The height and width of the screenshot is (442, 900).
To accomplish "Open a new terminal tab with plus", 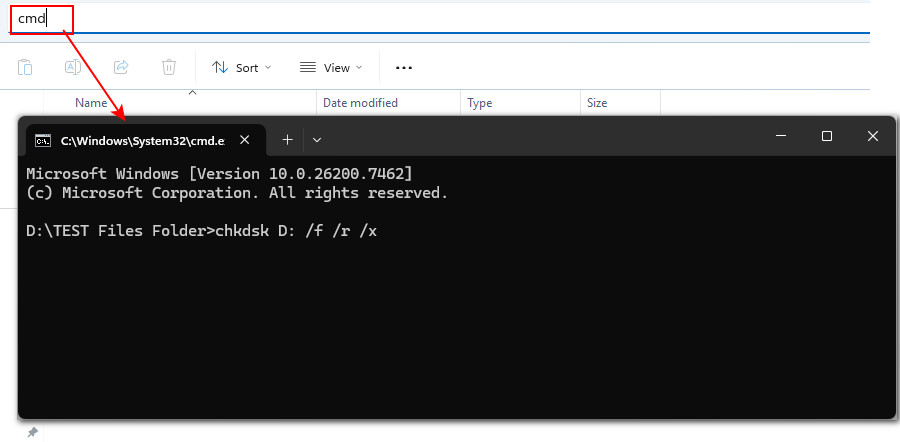I will click(288, 139).
